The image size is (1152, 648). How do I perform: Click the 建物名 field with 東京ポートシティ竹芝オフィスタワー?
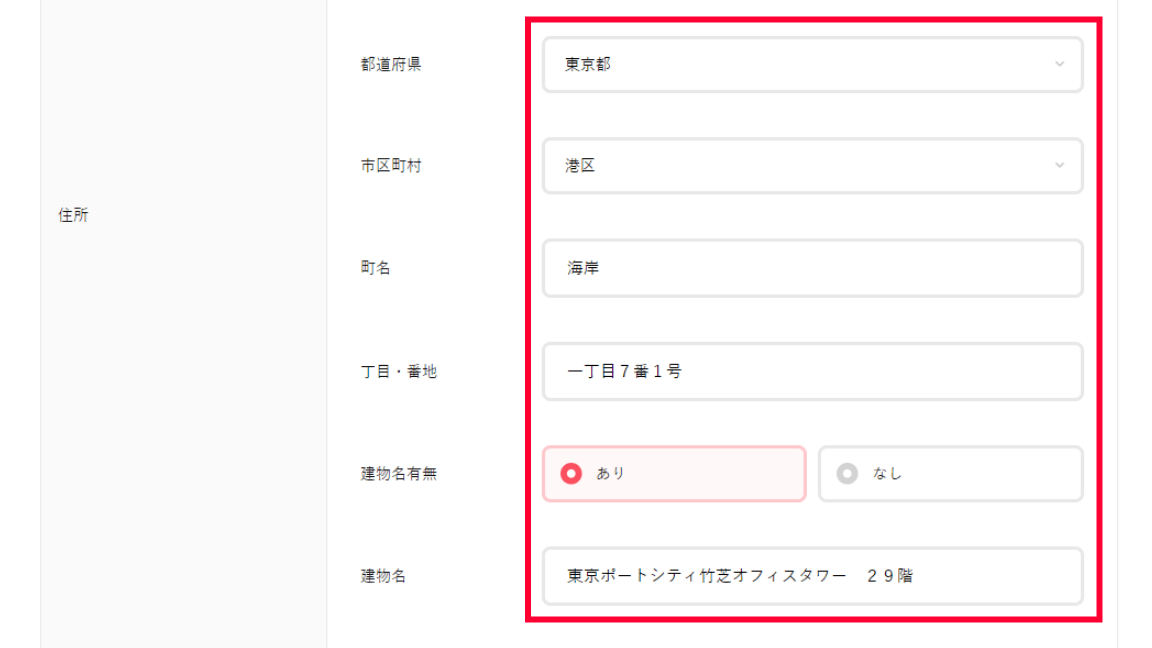812,576
